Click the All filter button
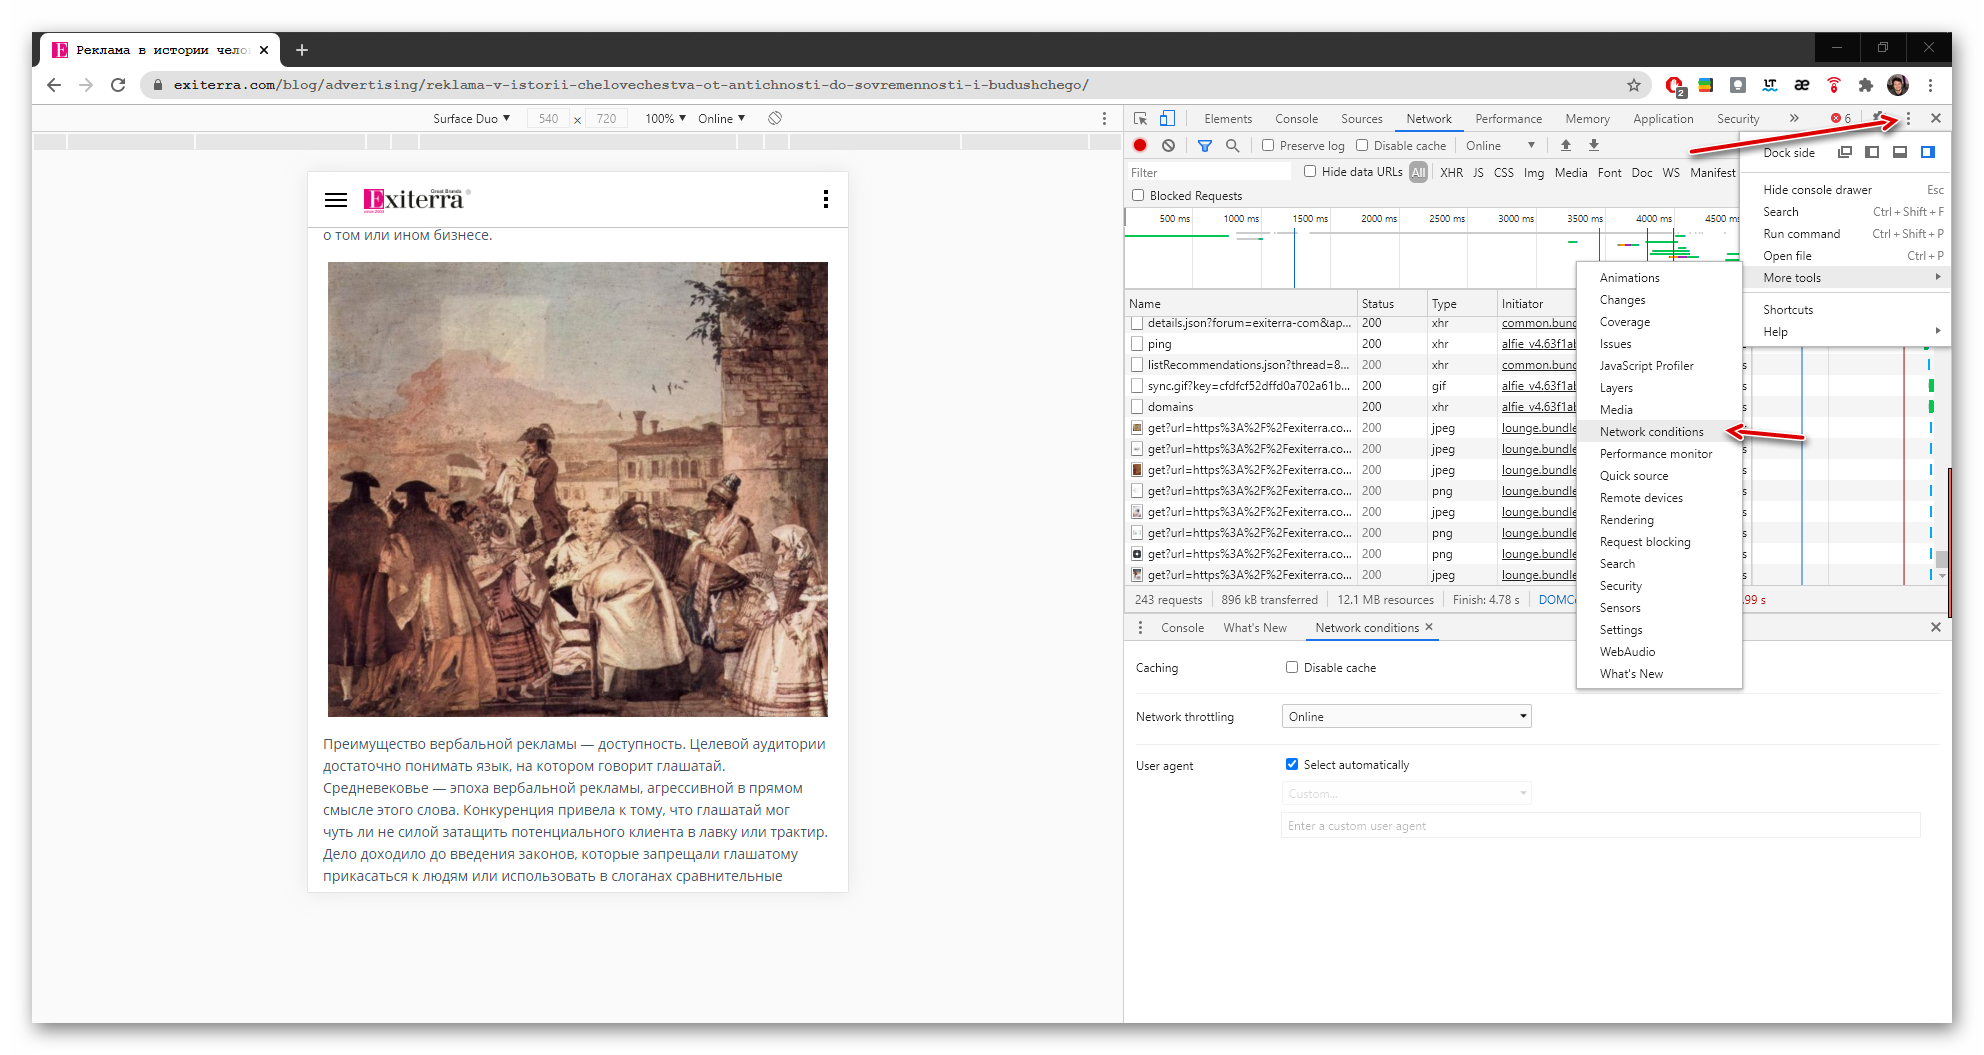The image size is (1984, 1055). click(1418, 172)
